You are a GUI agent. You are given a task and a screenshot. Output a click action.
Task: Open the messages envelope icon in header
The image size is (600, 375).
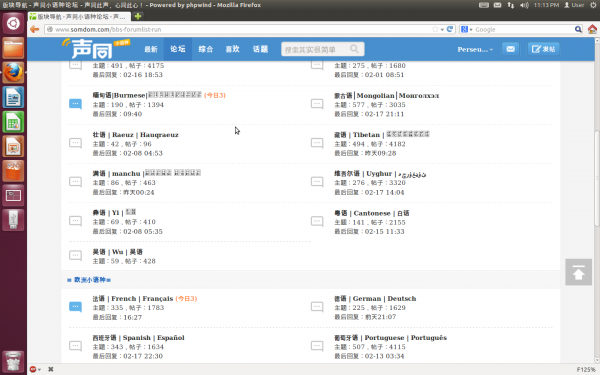click(x=510, y=49)
